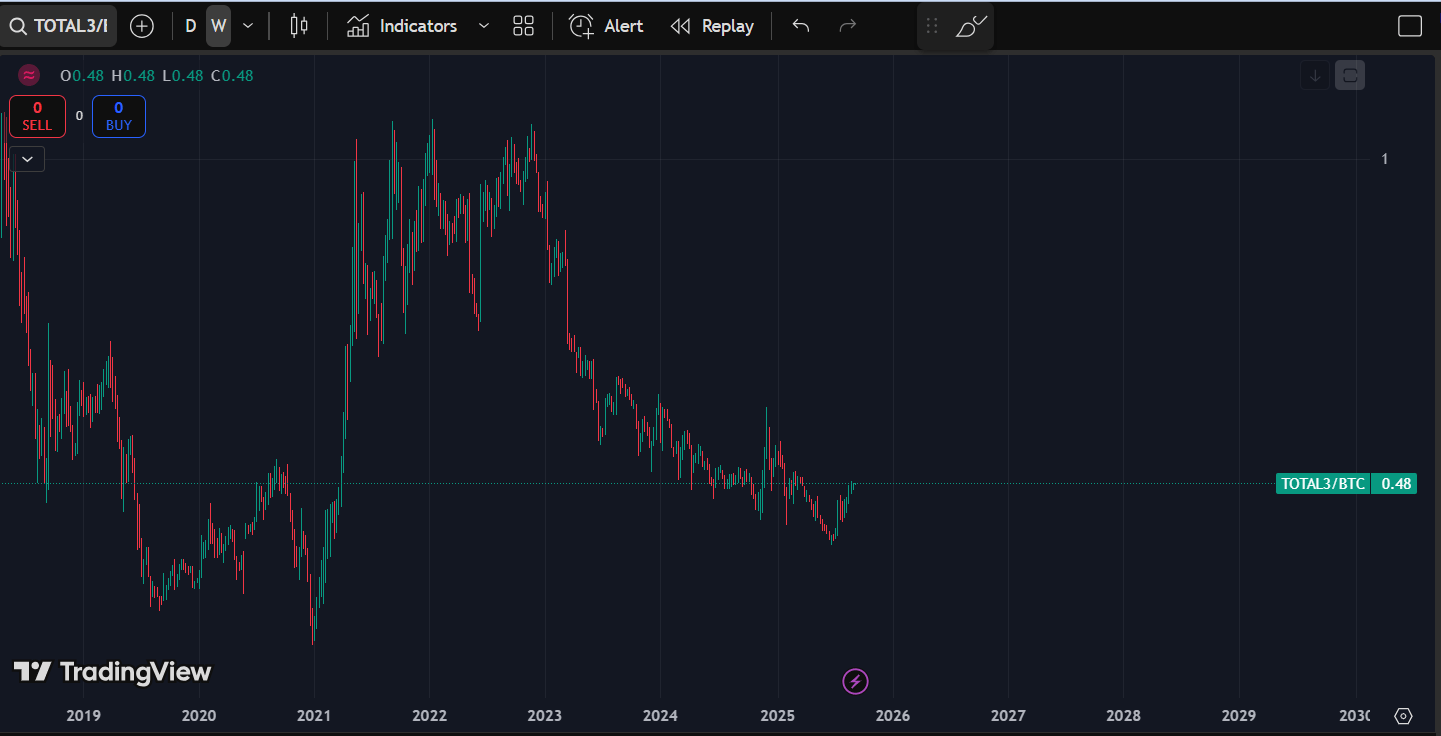Click the 0.48 current price tag
Image resolution: width=1441 pixels, height=736 pixels.
1395,484
